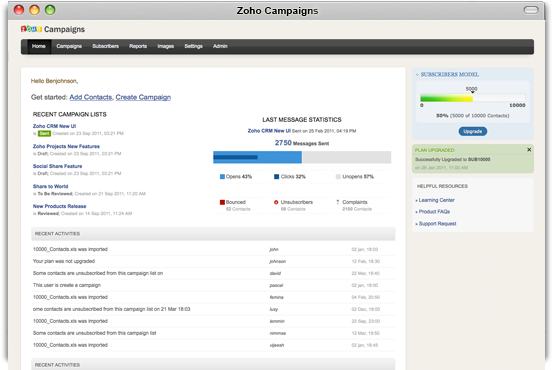The width and height of the screenshot is (552, 370).
Task: Select activity mentioning '21 Mar 18:03'
Action: 213,309
